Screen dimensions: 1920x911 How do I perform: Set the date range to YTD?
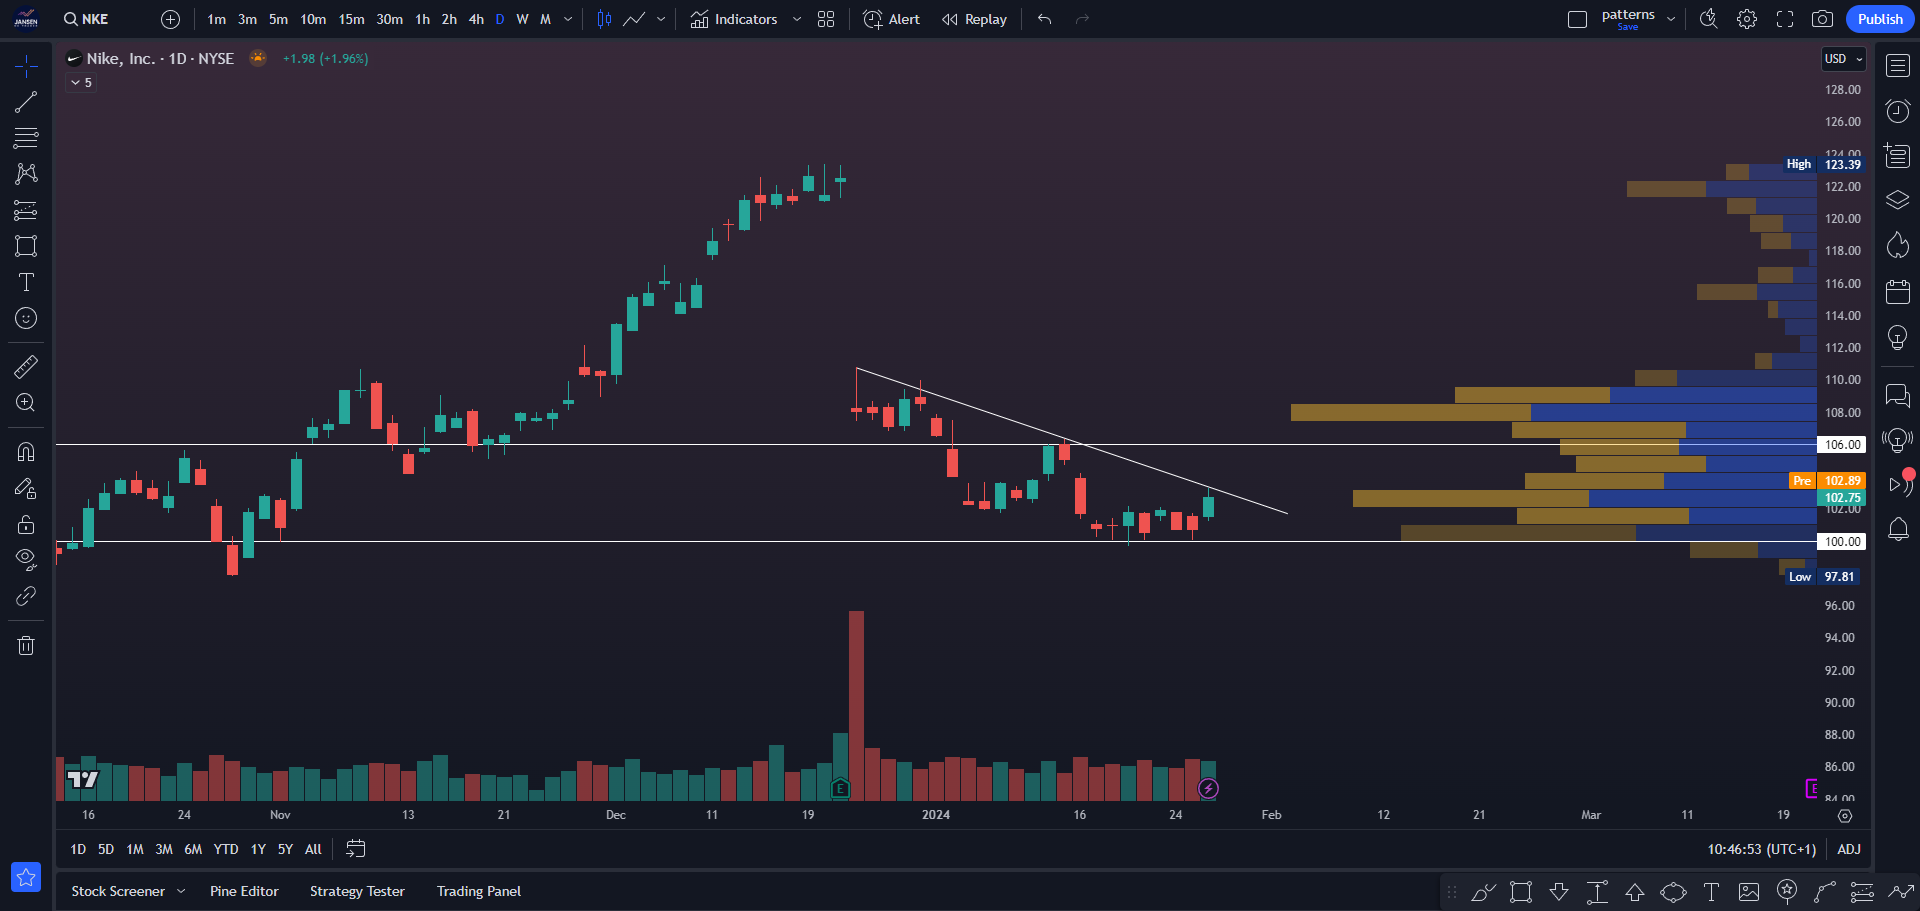[x=226, y=849]
